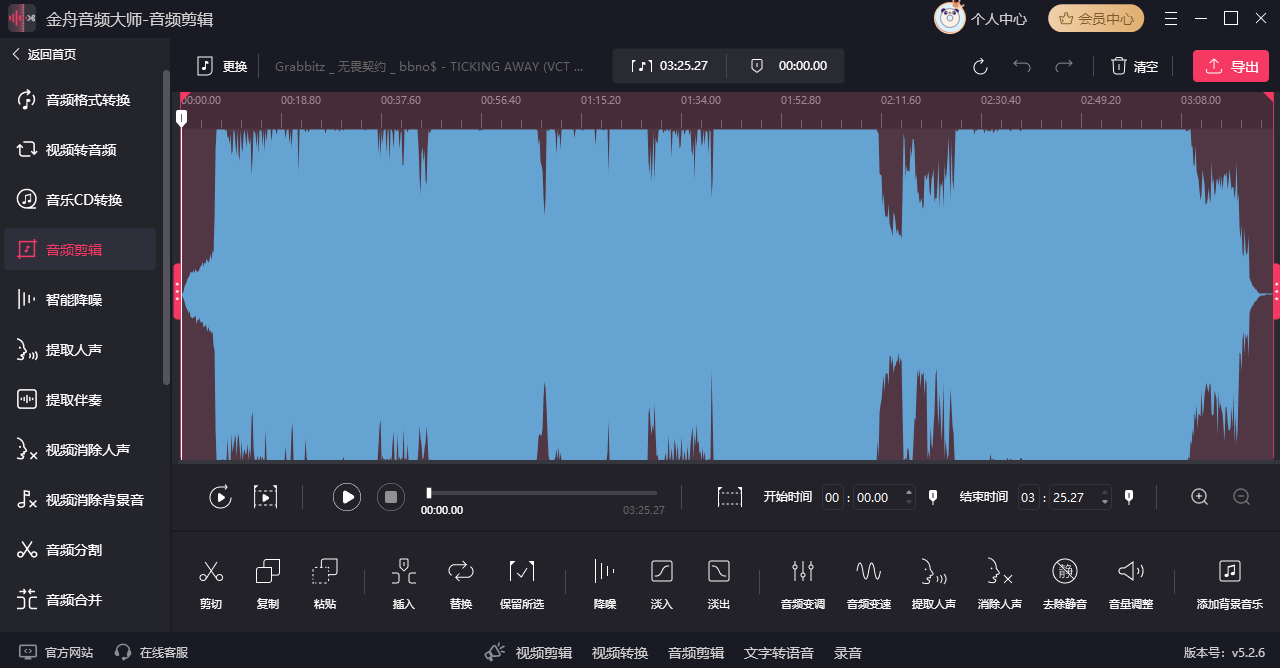Click the 清空 clear button
Image resolution: width=1280 pixels, height=668 pixels.
pos(1134,66)
